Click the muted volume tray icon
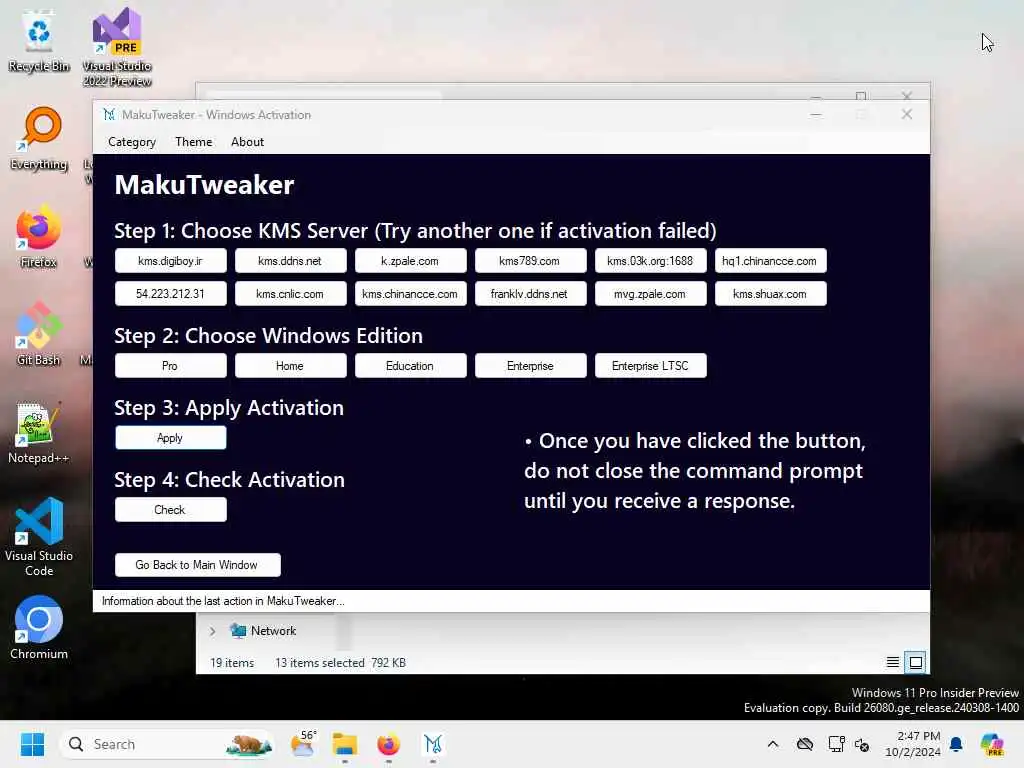The height and width of the screenshot is (768, 1024). pyautogui.click(x=862, y=744)
